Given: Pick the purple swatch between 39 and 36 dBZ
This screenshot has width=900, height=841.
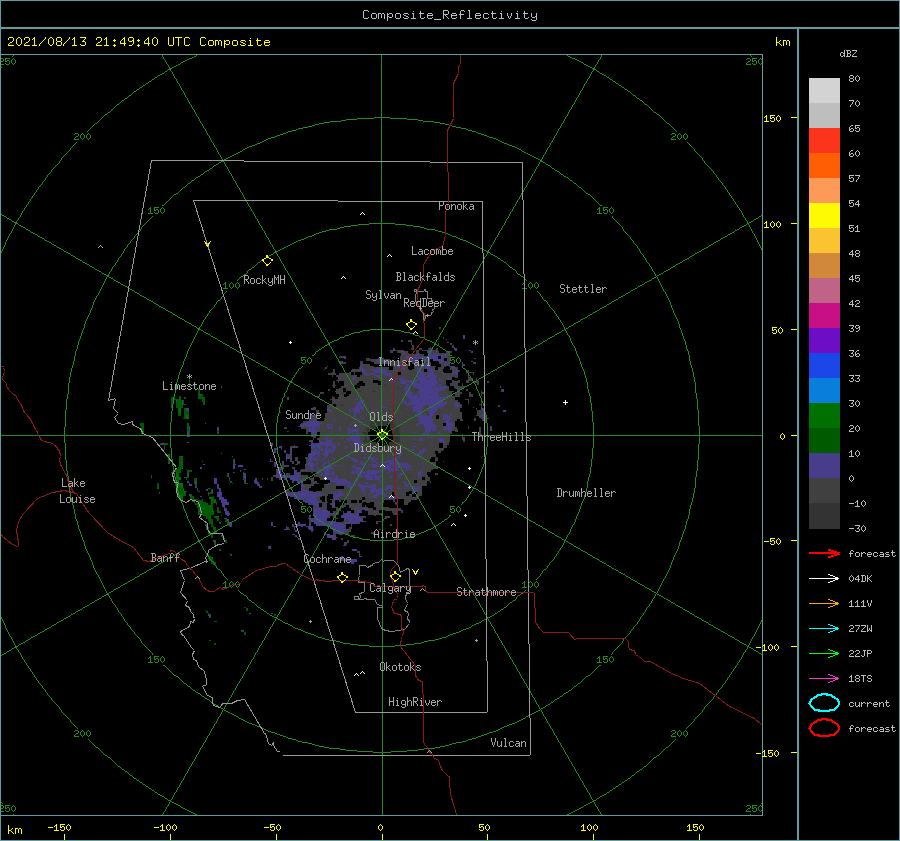Looking at the screenshot, I should pos(824,341).
